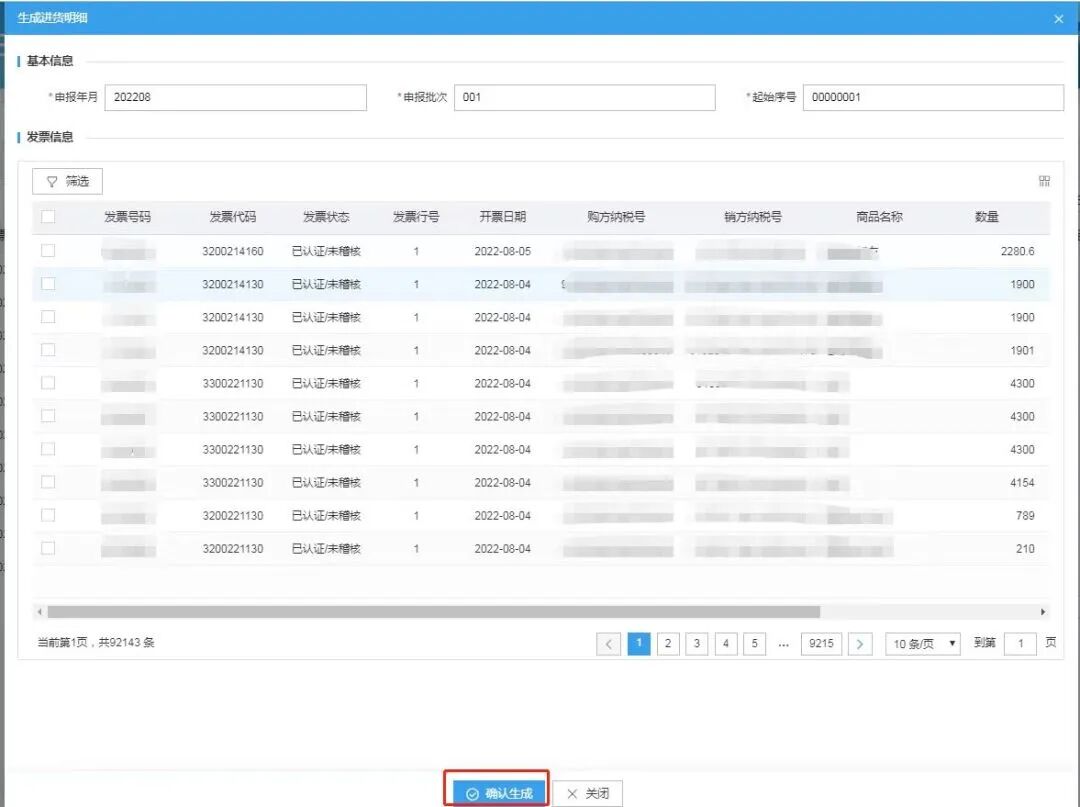The image size is (1080, 807).
Task: Go to page 5
Action: pyautogui.click(x=755, y=643)
